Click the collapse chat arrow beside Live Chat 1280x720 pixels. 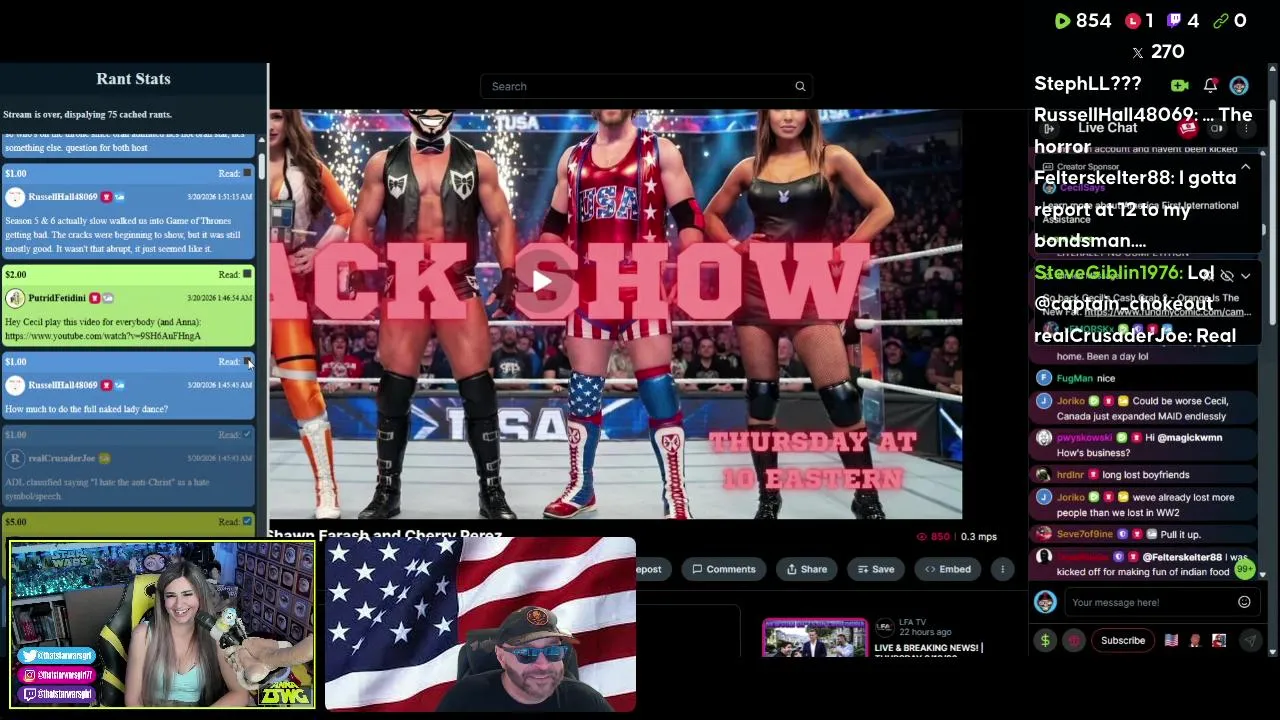pyautogui.click(x=1049, y=129)
